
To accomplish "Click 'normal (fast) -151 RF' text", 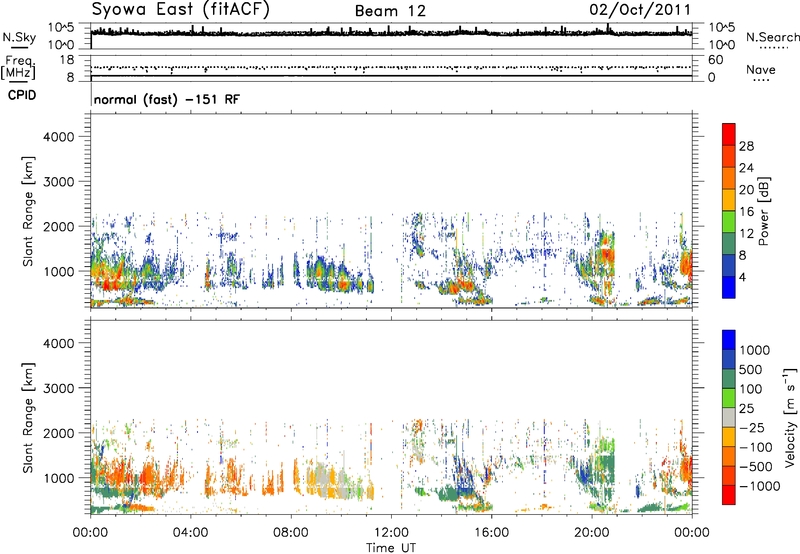I will pos(166,99).
